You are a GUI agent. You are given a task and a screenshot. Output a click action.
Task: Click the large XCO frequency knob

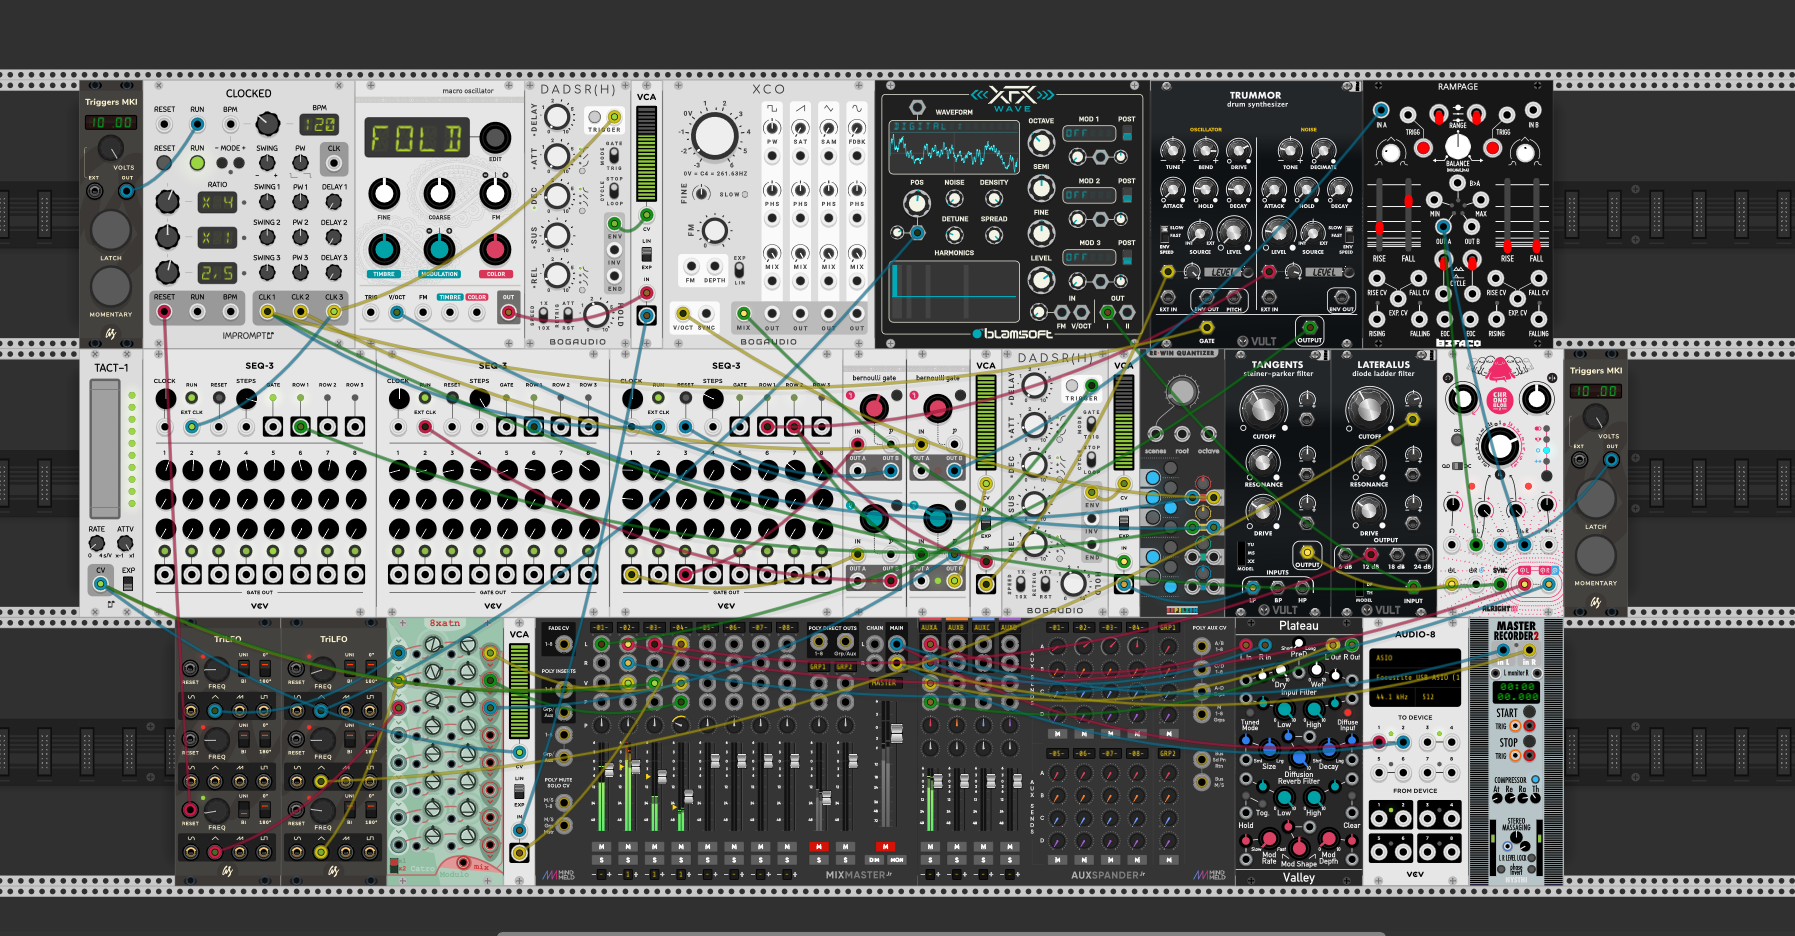point(714,135)
